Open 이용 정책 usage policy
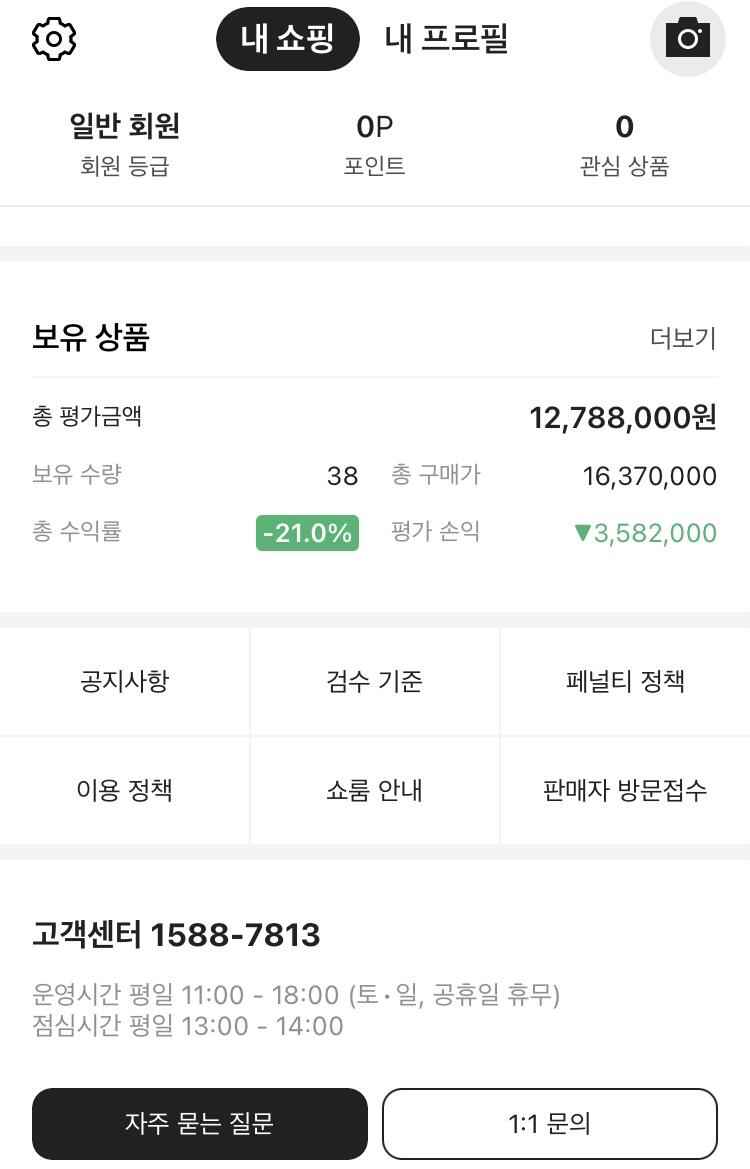This screenshot has width=750, height=1169. (x=125, y=790)
